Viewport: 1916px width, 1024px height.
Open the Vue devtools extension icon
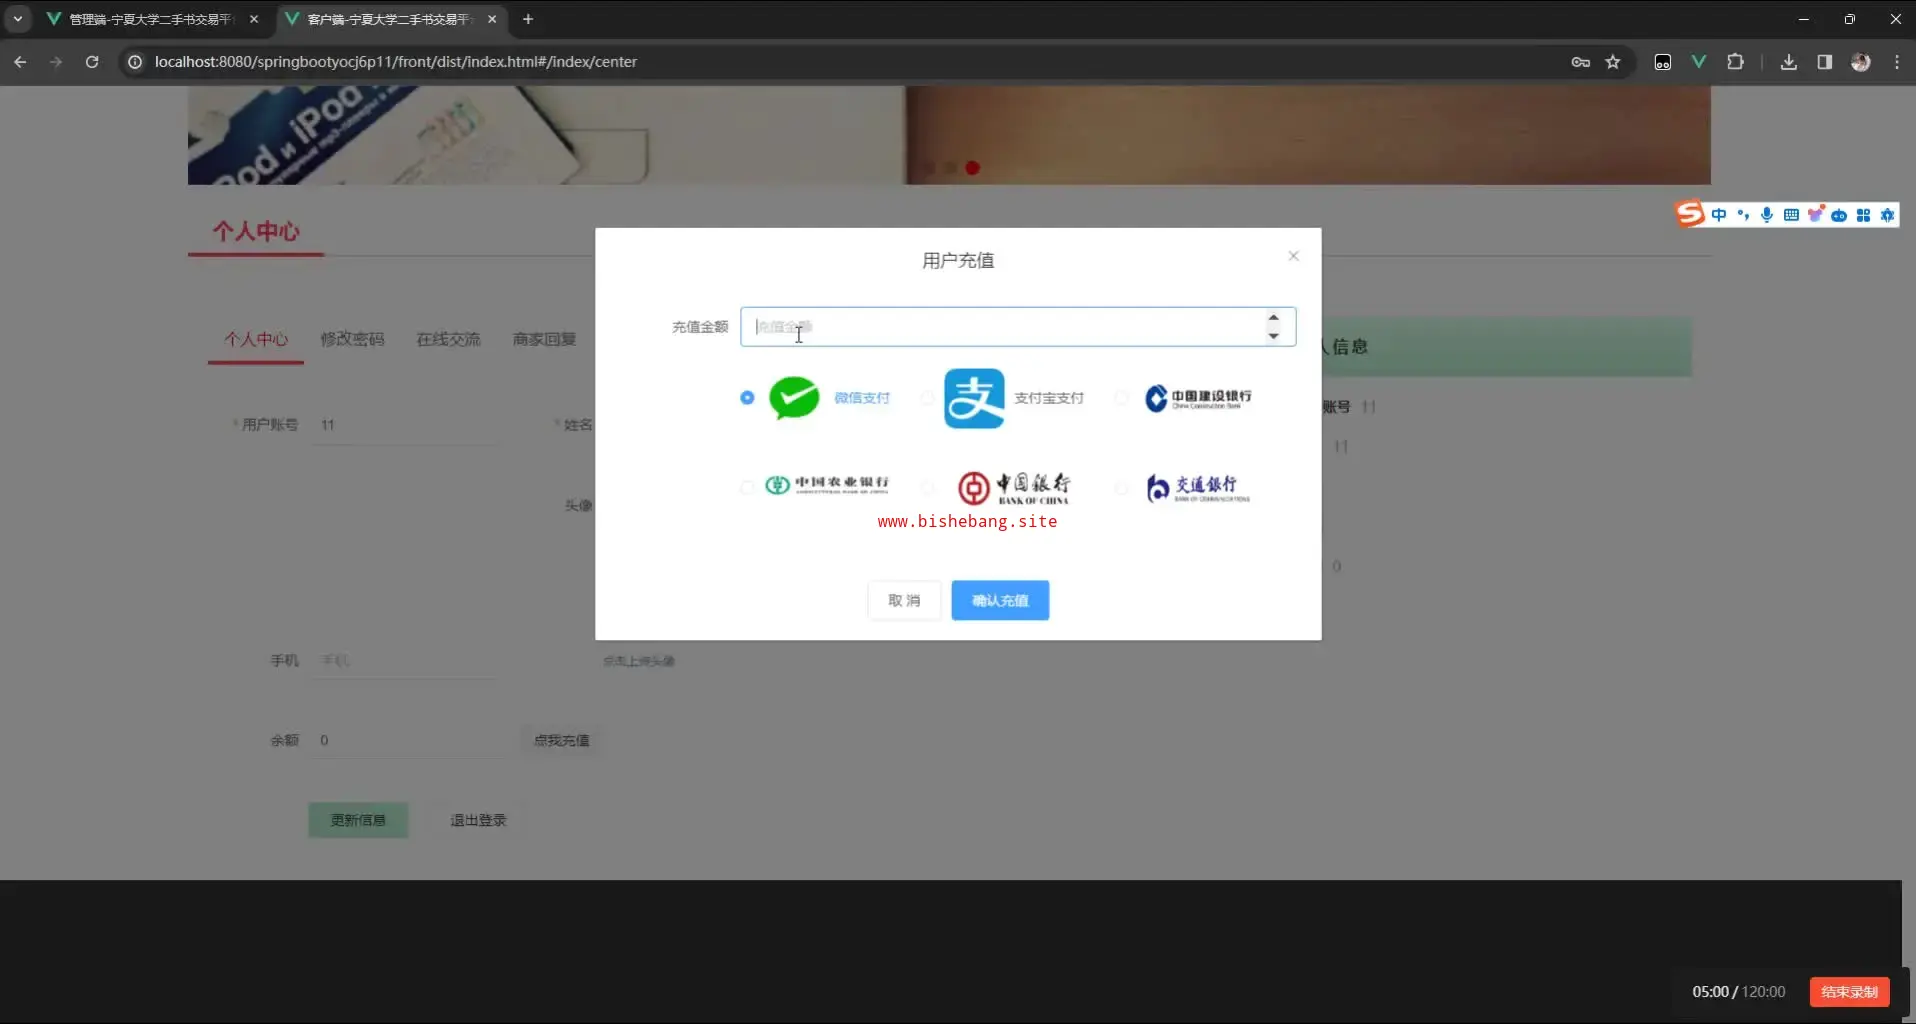coord(1699,62)
